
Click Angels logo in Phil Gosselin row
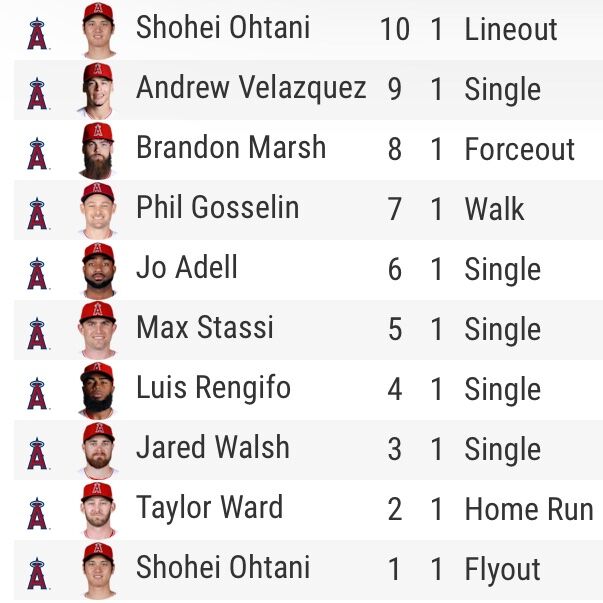37,214
